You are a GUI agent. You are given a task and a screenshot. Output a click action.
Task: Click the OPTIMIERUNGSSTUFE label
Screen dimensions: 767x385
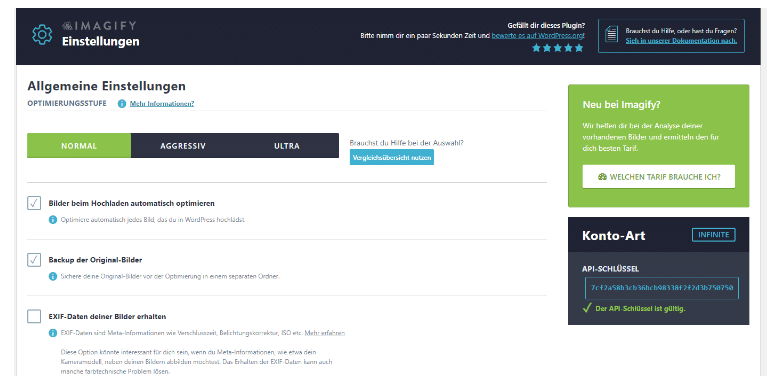pyautogui.click(x=67, y=104)
